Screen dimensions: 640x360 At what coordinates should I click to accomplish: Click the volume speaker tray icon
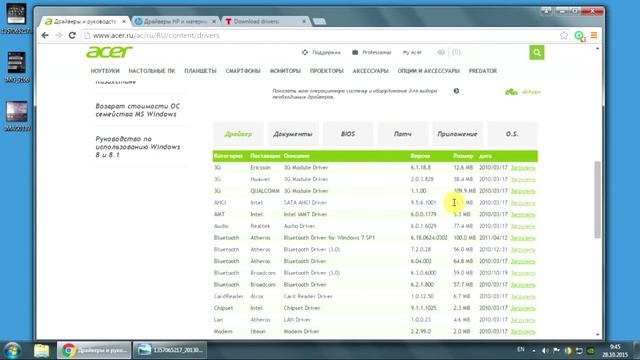pos(545,351)
